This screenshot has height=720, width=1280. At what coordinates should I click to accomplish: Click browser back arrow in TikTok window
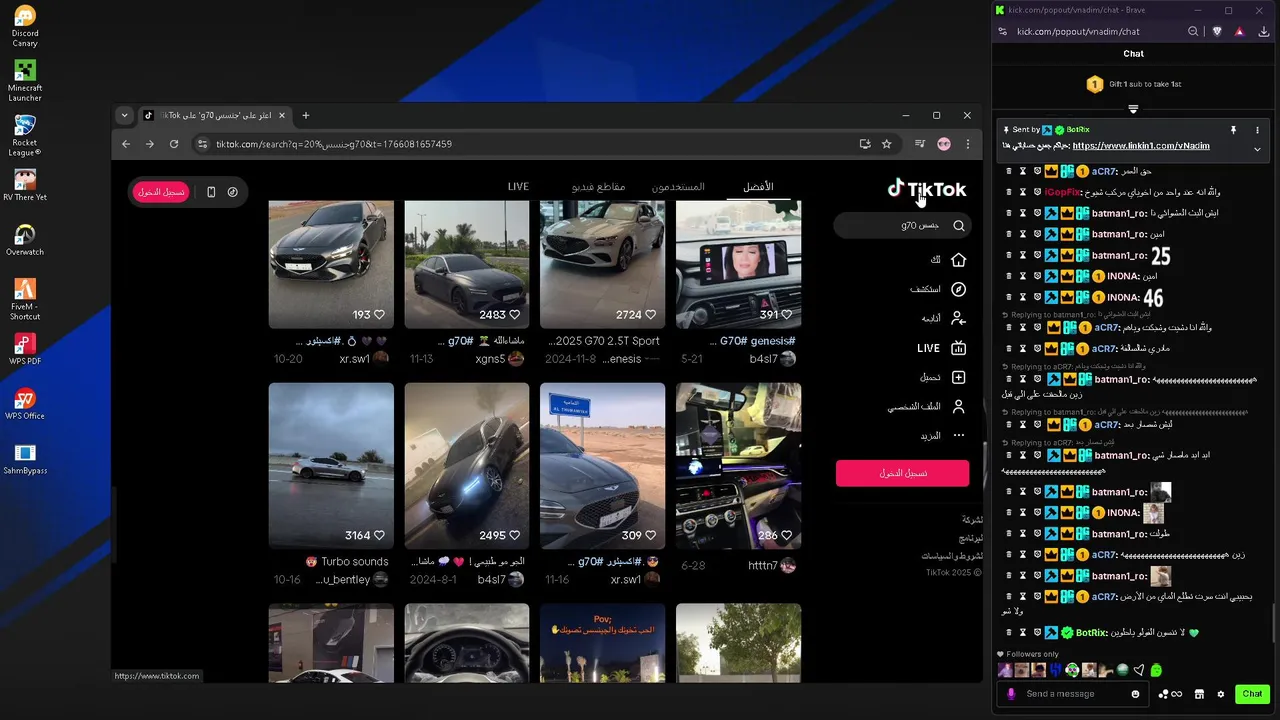126,144
